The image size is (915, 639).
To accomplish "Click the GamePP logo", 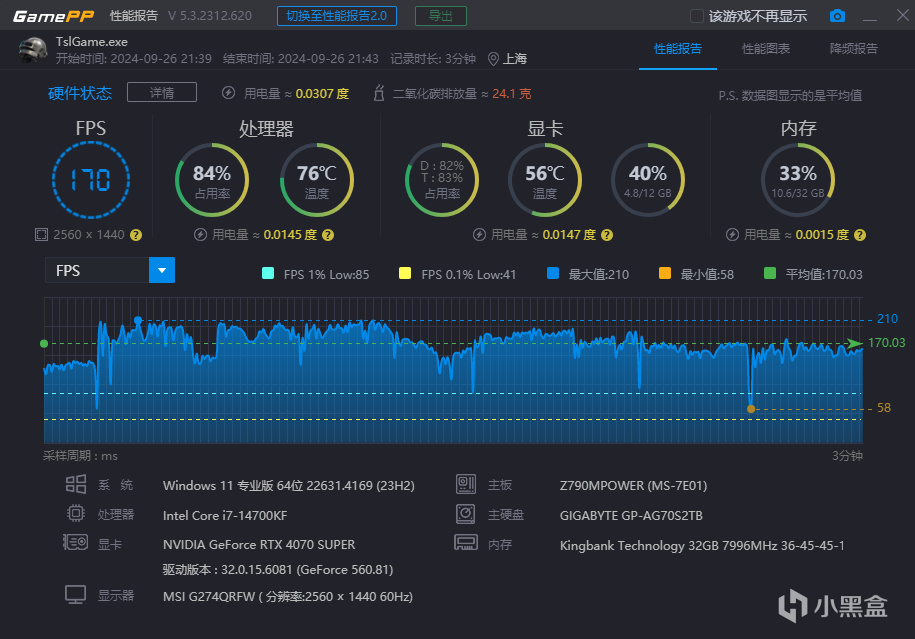I will point(53,16).
